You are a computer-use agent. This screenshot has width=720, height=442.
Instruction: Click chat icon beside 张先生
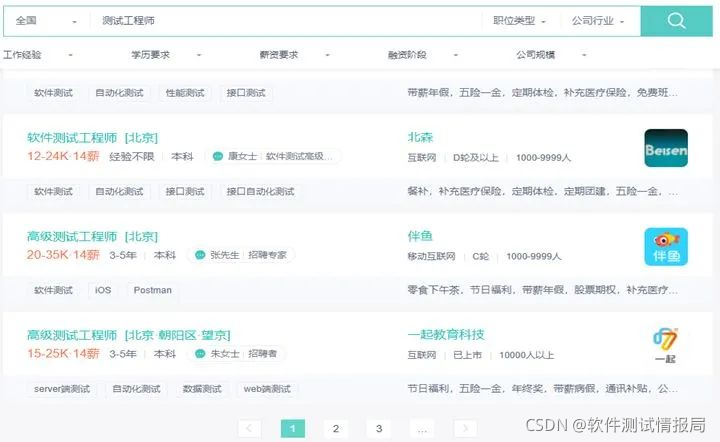(x=200, y=255)
